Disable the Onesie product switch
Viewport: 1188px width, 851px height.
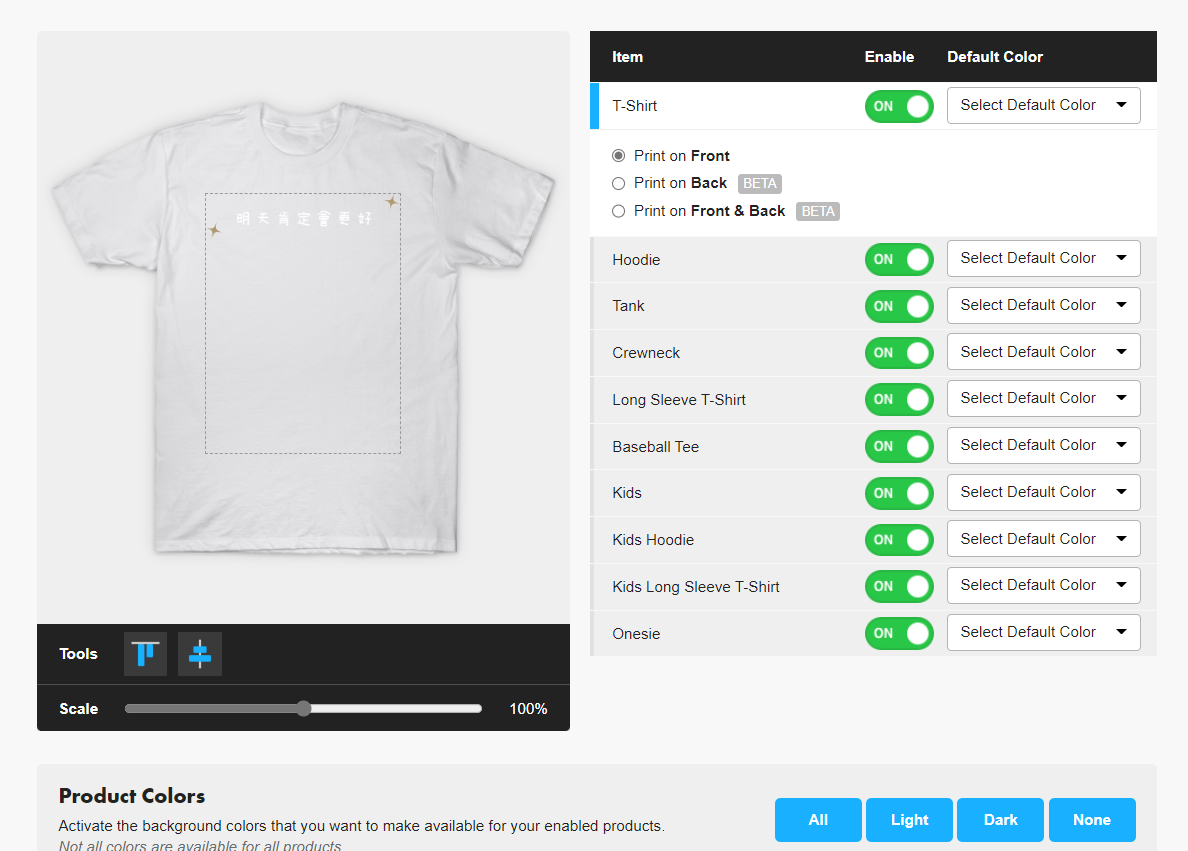899,634
